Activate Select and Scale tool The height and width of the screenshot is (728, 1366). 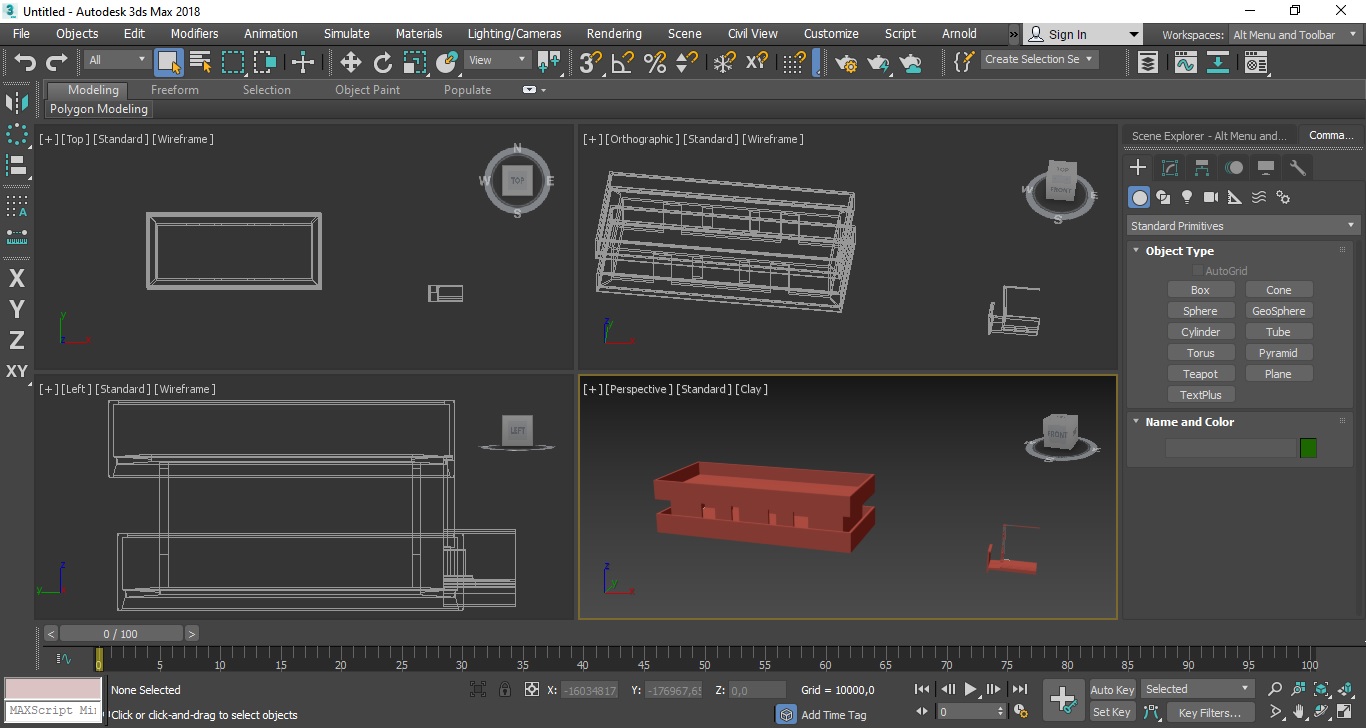point(415,63)
